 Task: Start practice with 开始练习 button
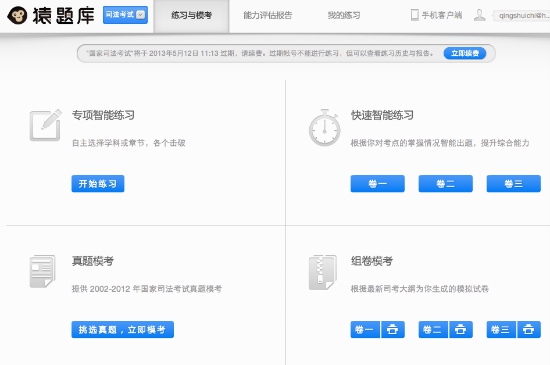pos(98,184)
